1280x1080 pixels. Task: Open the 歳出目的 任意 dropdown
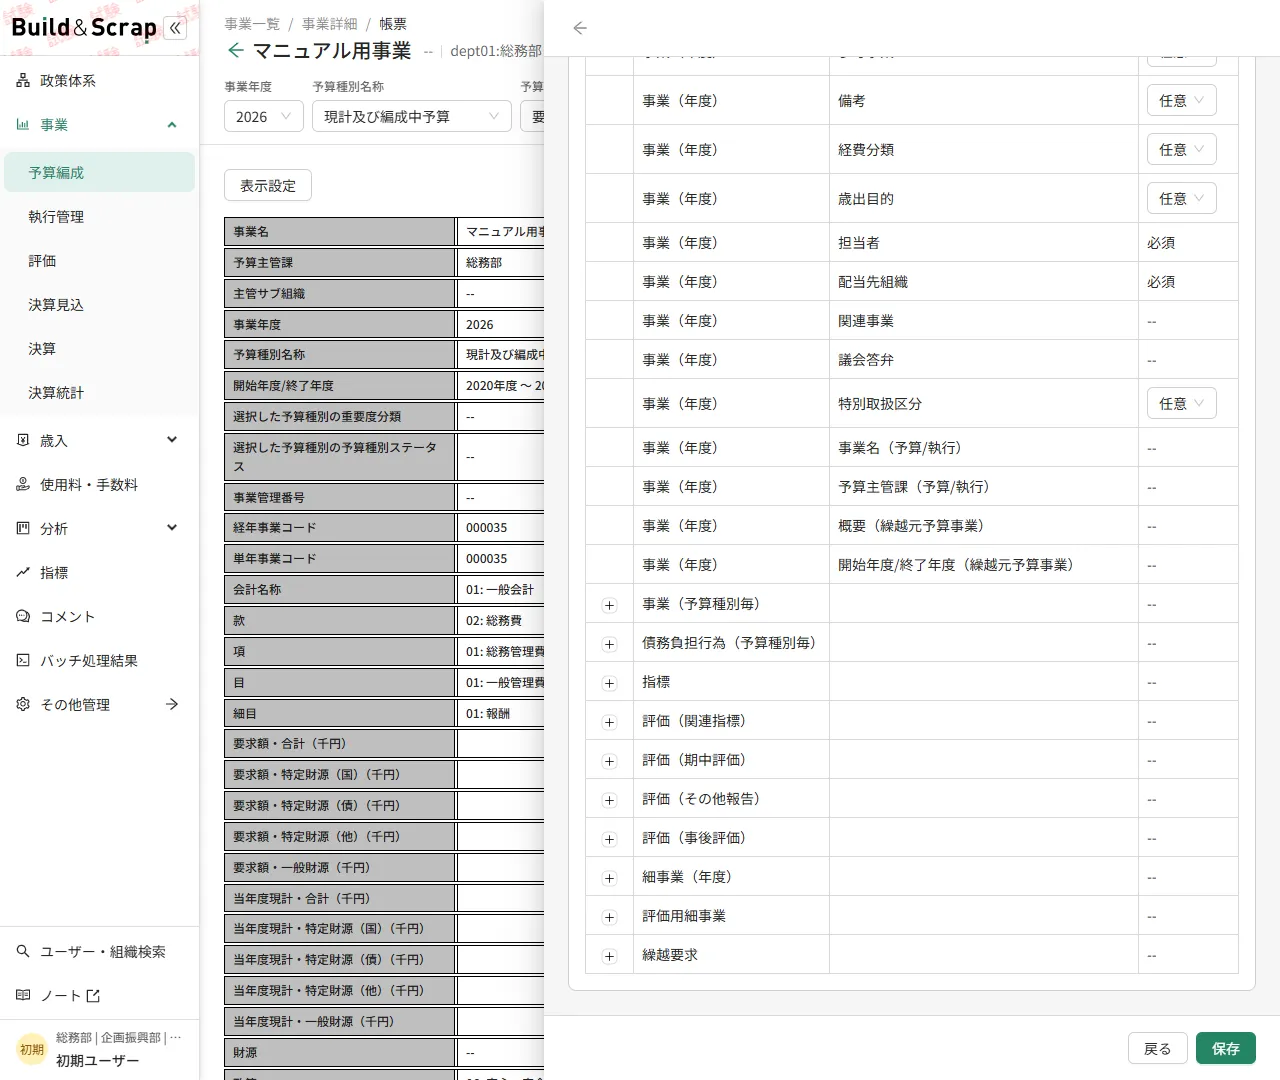(1182, 199)
